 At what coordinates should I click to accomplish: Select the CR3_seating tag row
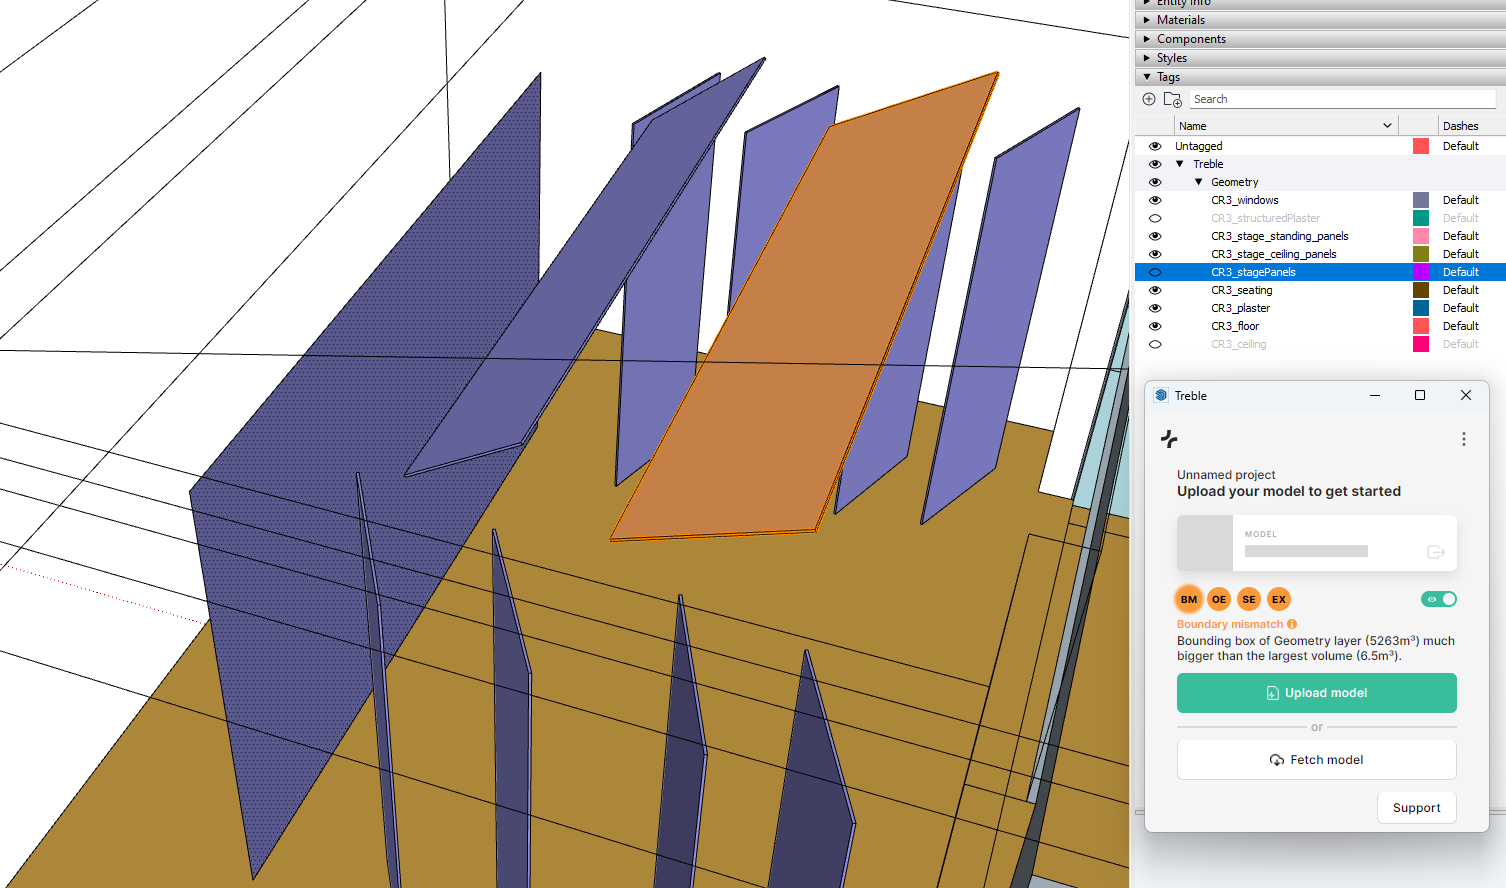click(1320, 290)
